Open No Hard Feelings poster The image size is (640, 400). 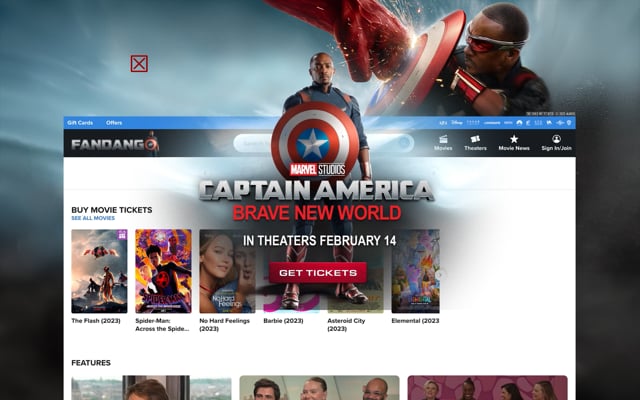click(x=227, y=271)
